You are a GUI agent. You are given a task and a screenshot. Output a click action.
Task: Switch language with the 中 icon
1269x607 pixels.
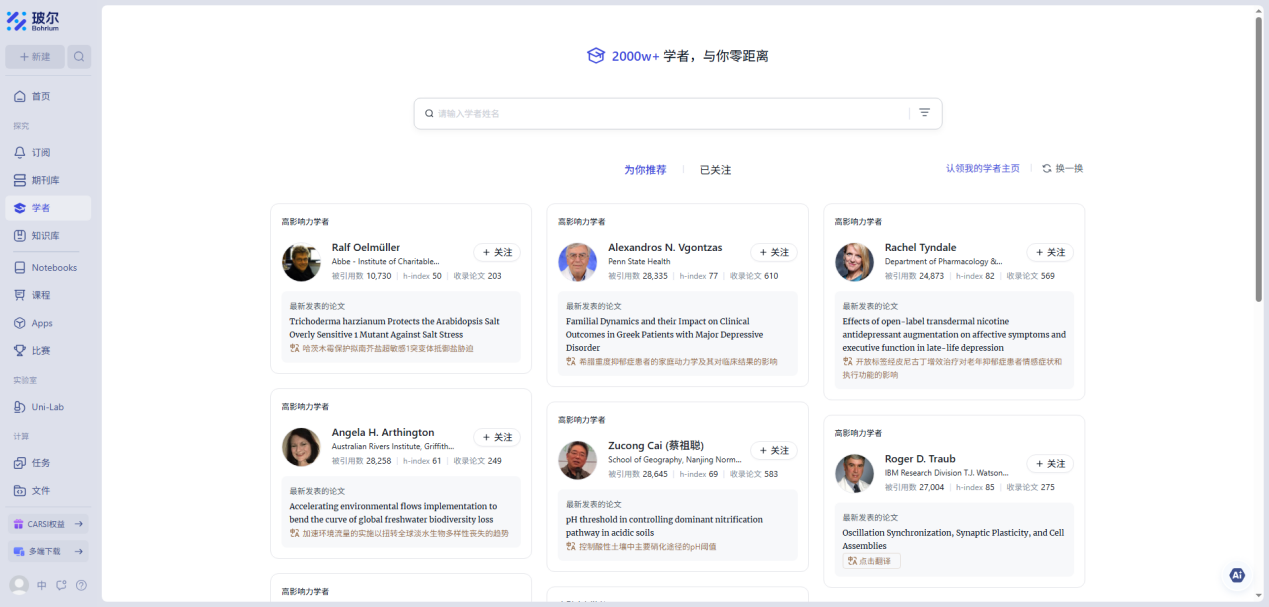(42, 585)
